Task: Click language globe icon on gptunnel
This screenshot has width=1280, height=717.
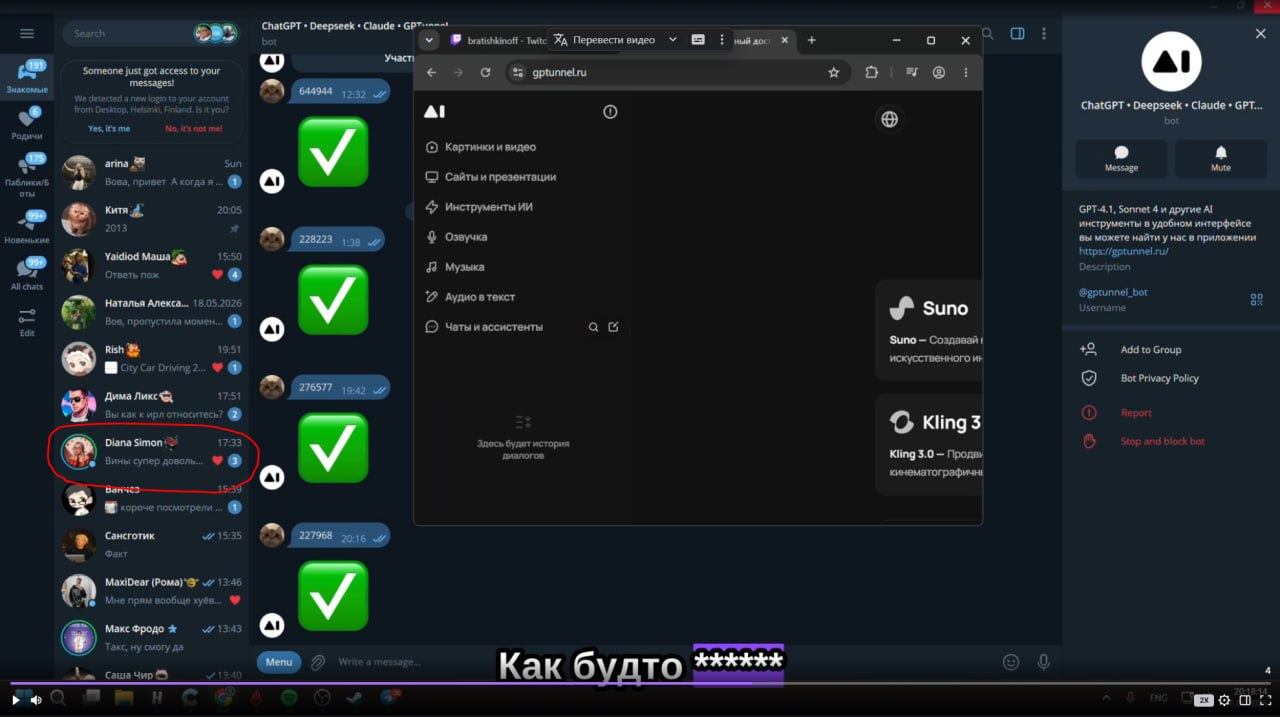Action: (x=889, y=120)
